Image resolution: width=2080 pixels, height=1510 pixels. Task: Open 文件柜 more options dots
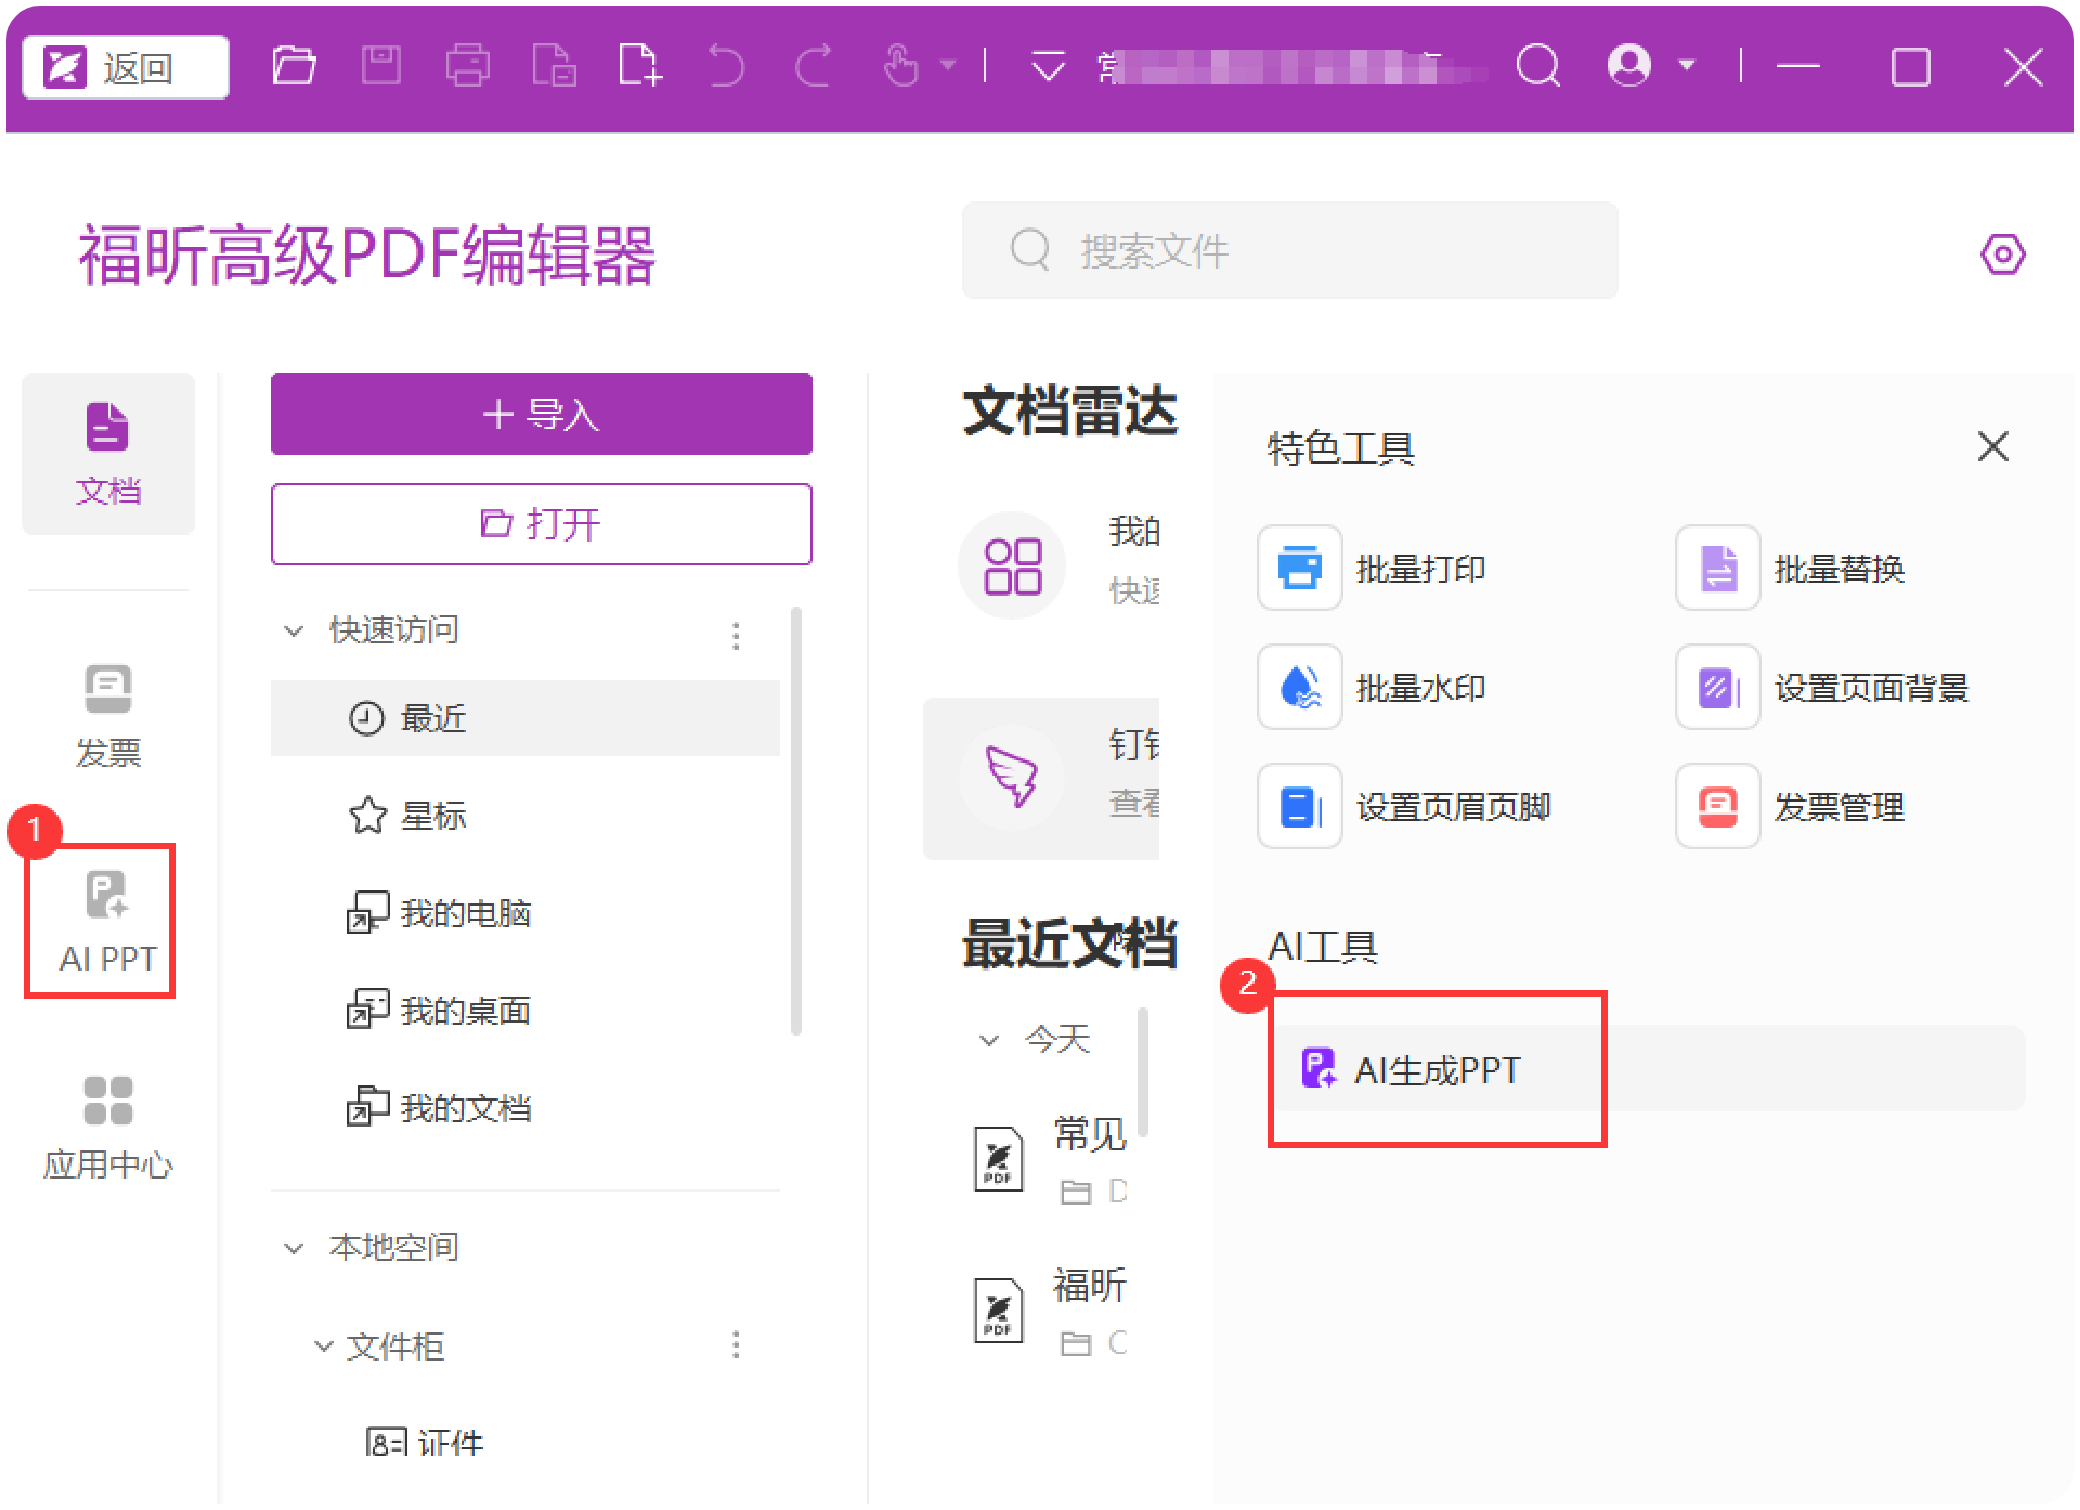(x=736, y=1344)
